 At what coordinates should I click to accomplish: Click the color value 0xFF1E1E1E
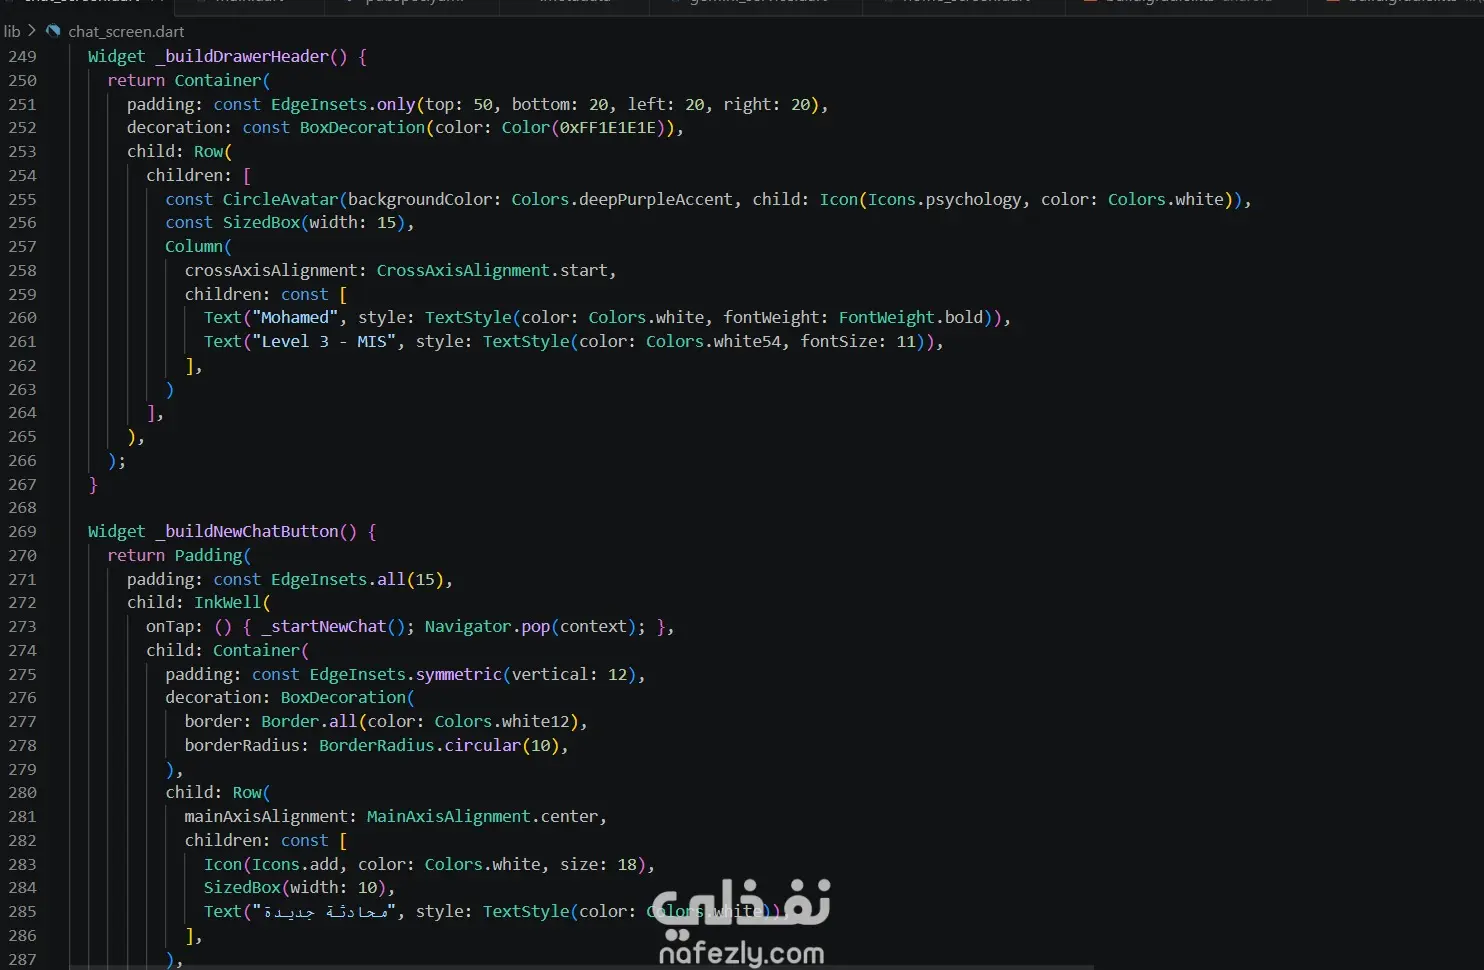pos(608,127)
